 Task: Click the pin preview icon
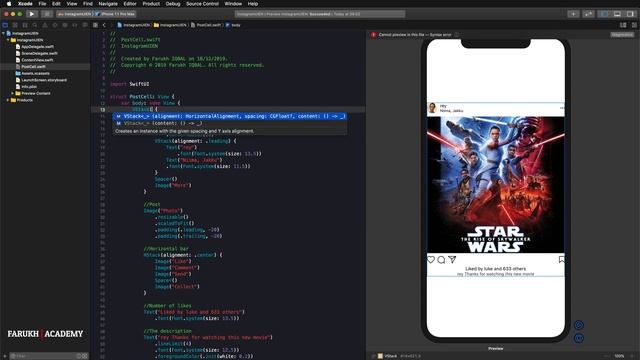(x=373, y=356)
